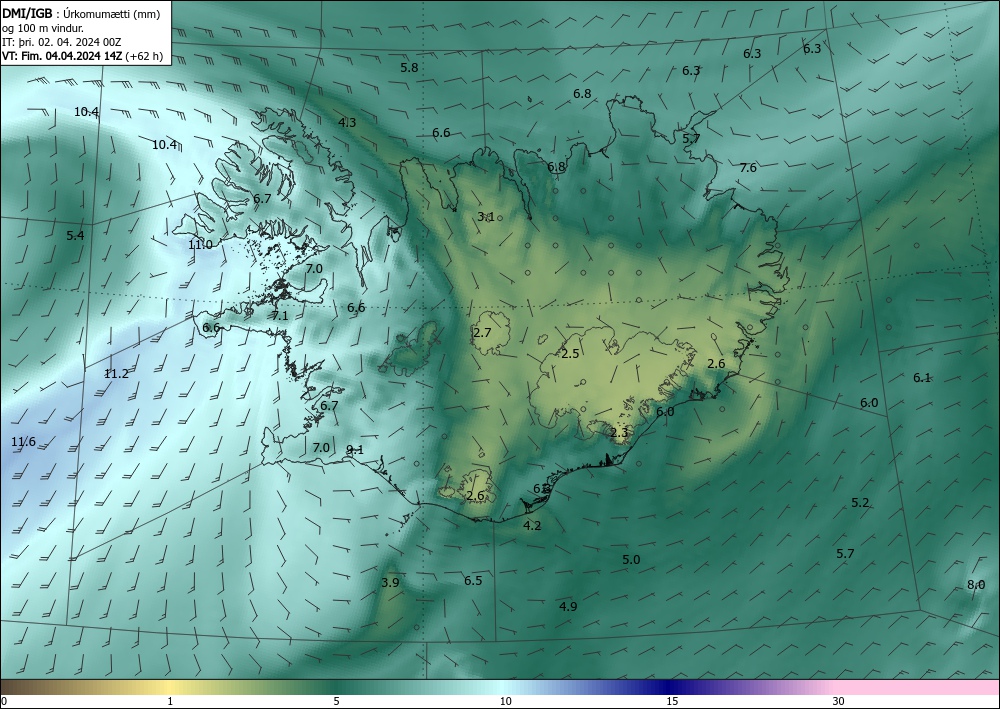This screenshot has height=709, width=1000.
Task: Click the colour scale label "5"
Action: click(336, 702)
